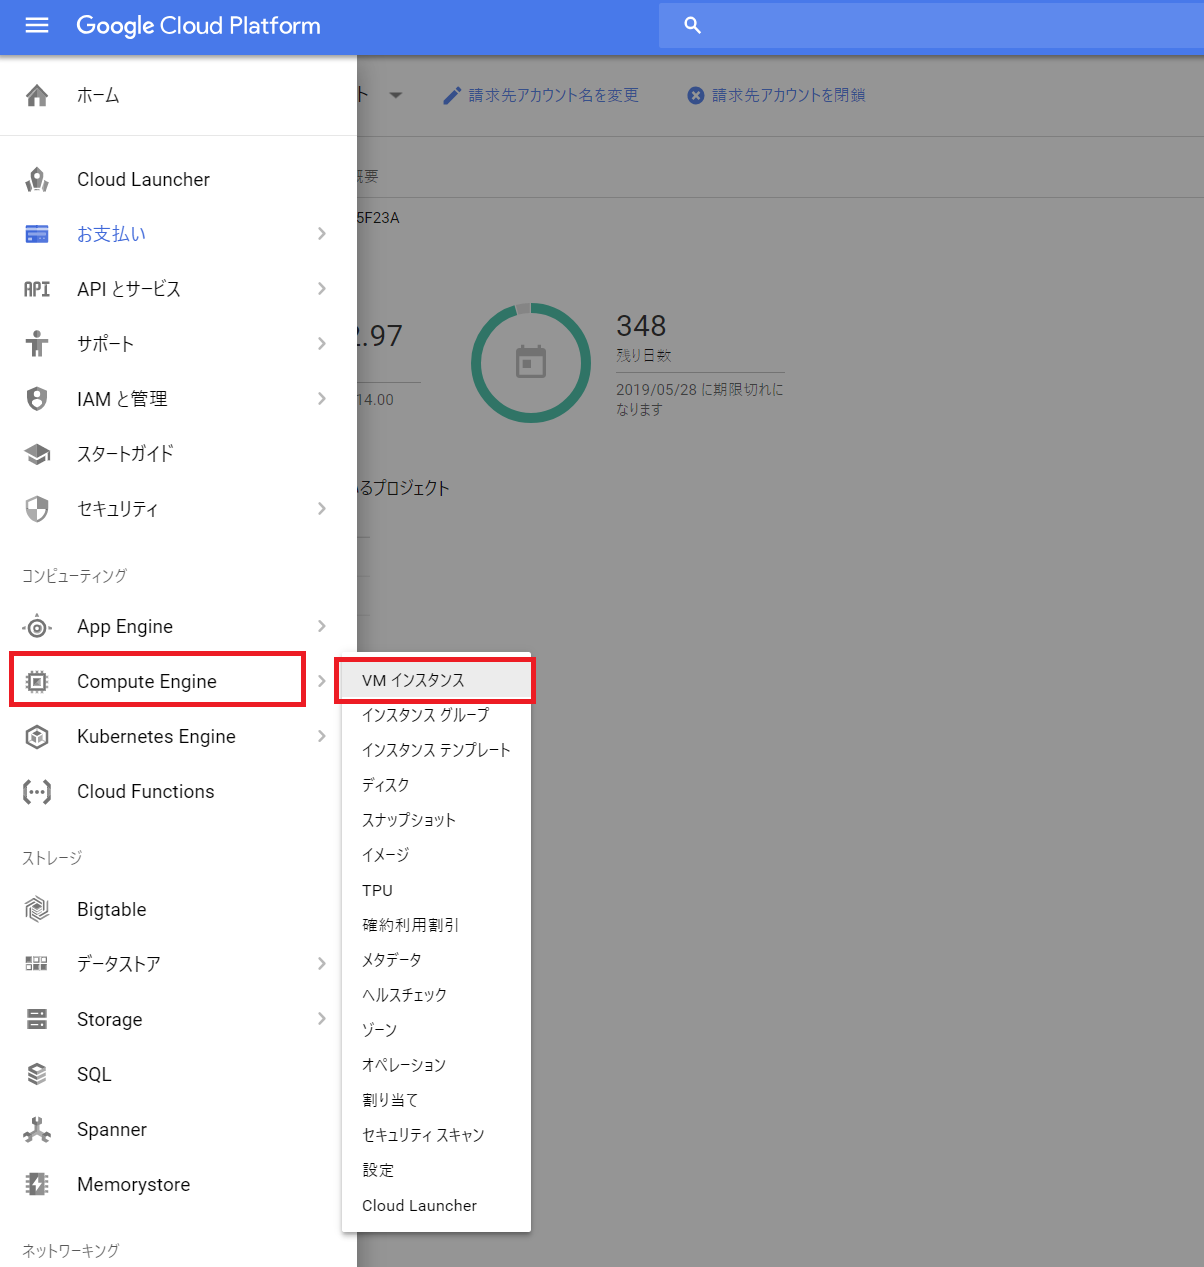This screenshot has width=1204, height=1267.
Task: Expand the App Engine submenu chevron
Action: (x=321, y=627)
